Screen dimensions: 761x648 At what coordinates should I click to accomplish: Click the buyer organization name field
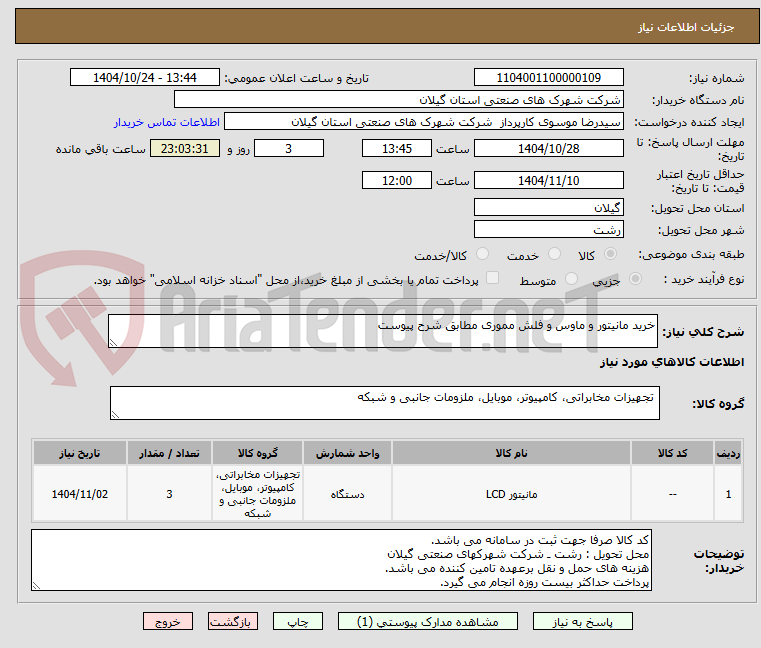[x=398, y=100]
